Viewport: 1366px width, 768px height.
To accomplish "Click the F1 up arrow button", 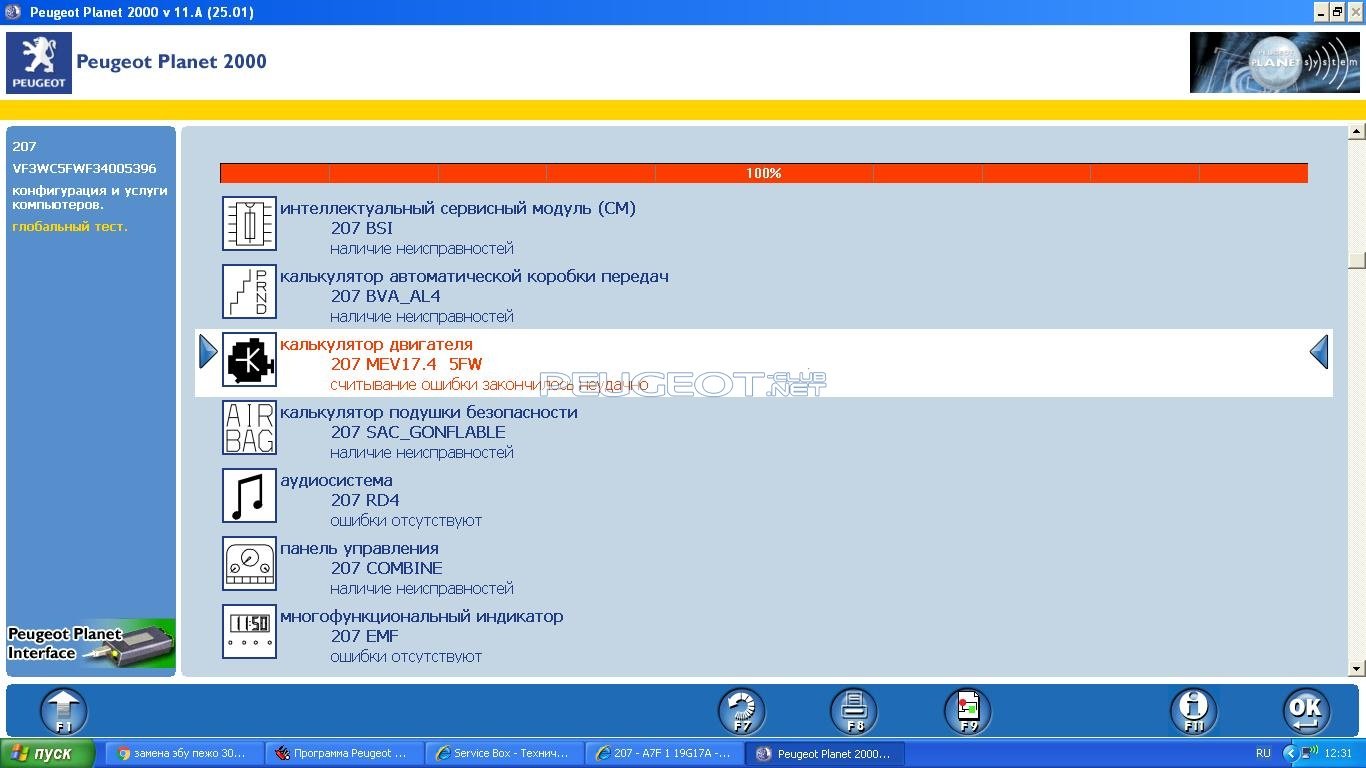I will click(64, 712).
